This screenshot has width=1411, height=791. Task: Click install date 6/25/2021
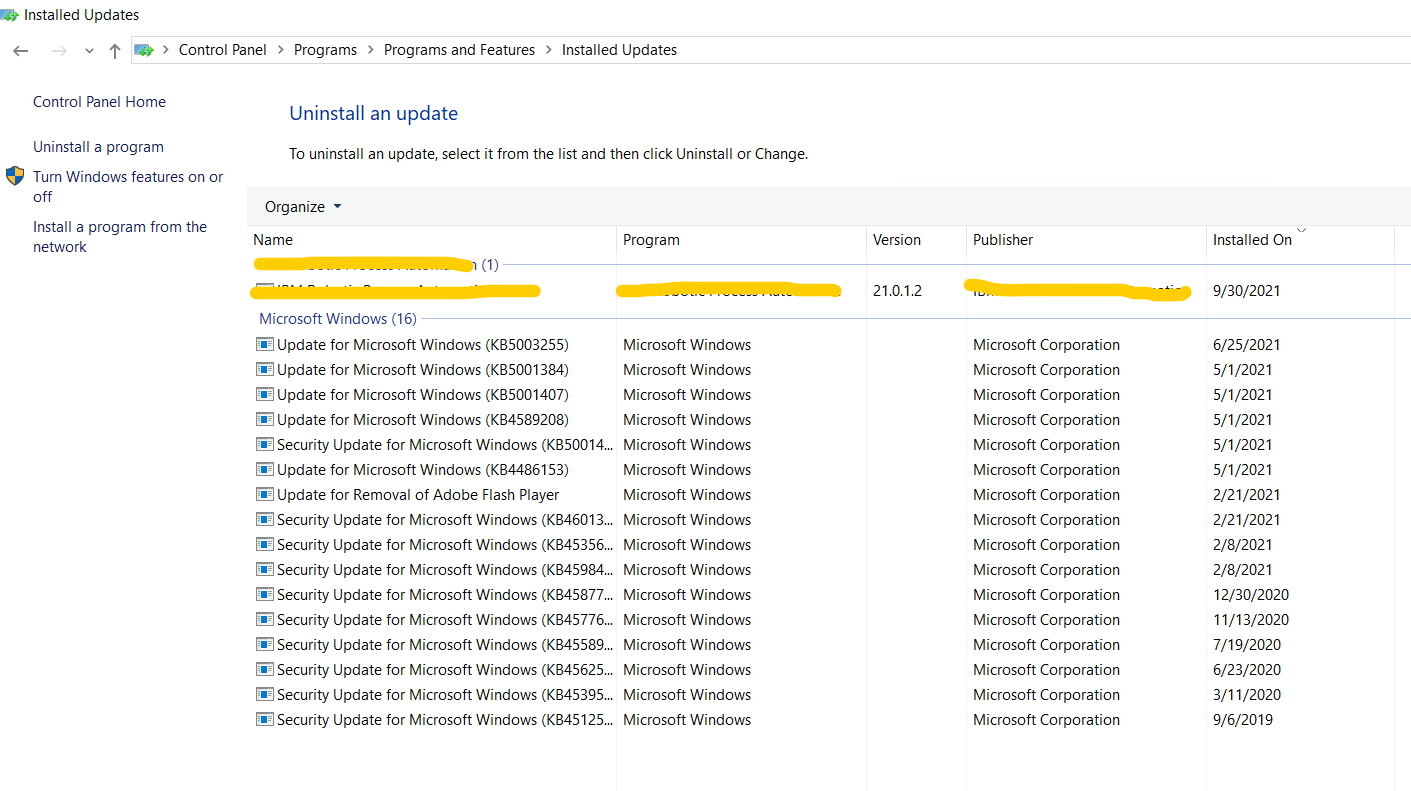coord(1247,345)
